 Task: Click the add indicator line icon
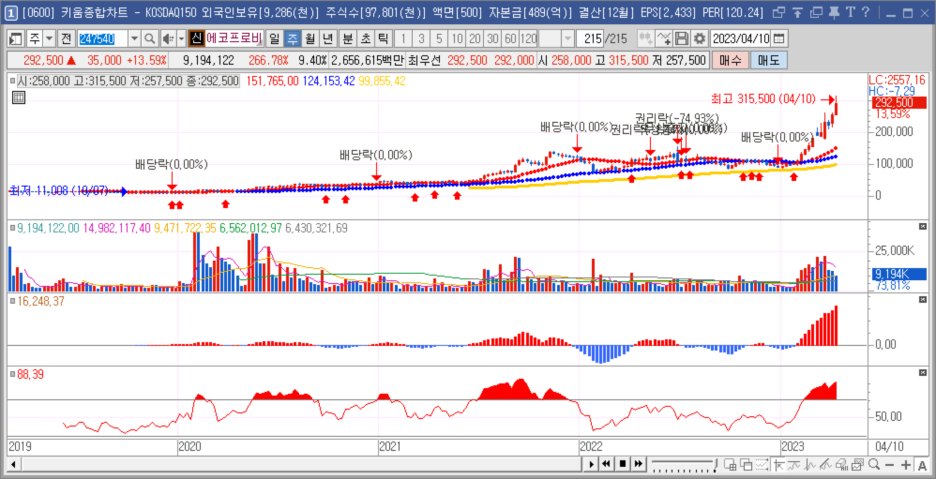[x=664, y=39]
